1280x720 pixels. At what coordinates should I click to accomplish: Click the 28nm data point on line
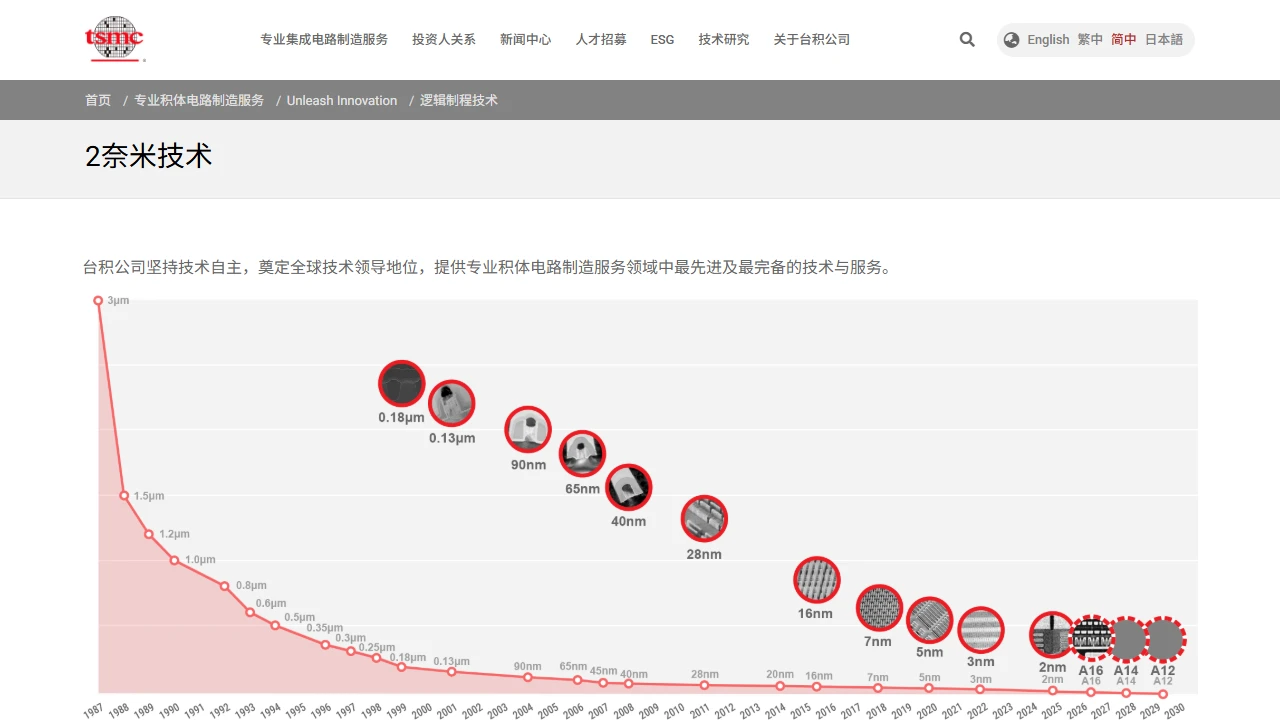704,685
